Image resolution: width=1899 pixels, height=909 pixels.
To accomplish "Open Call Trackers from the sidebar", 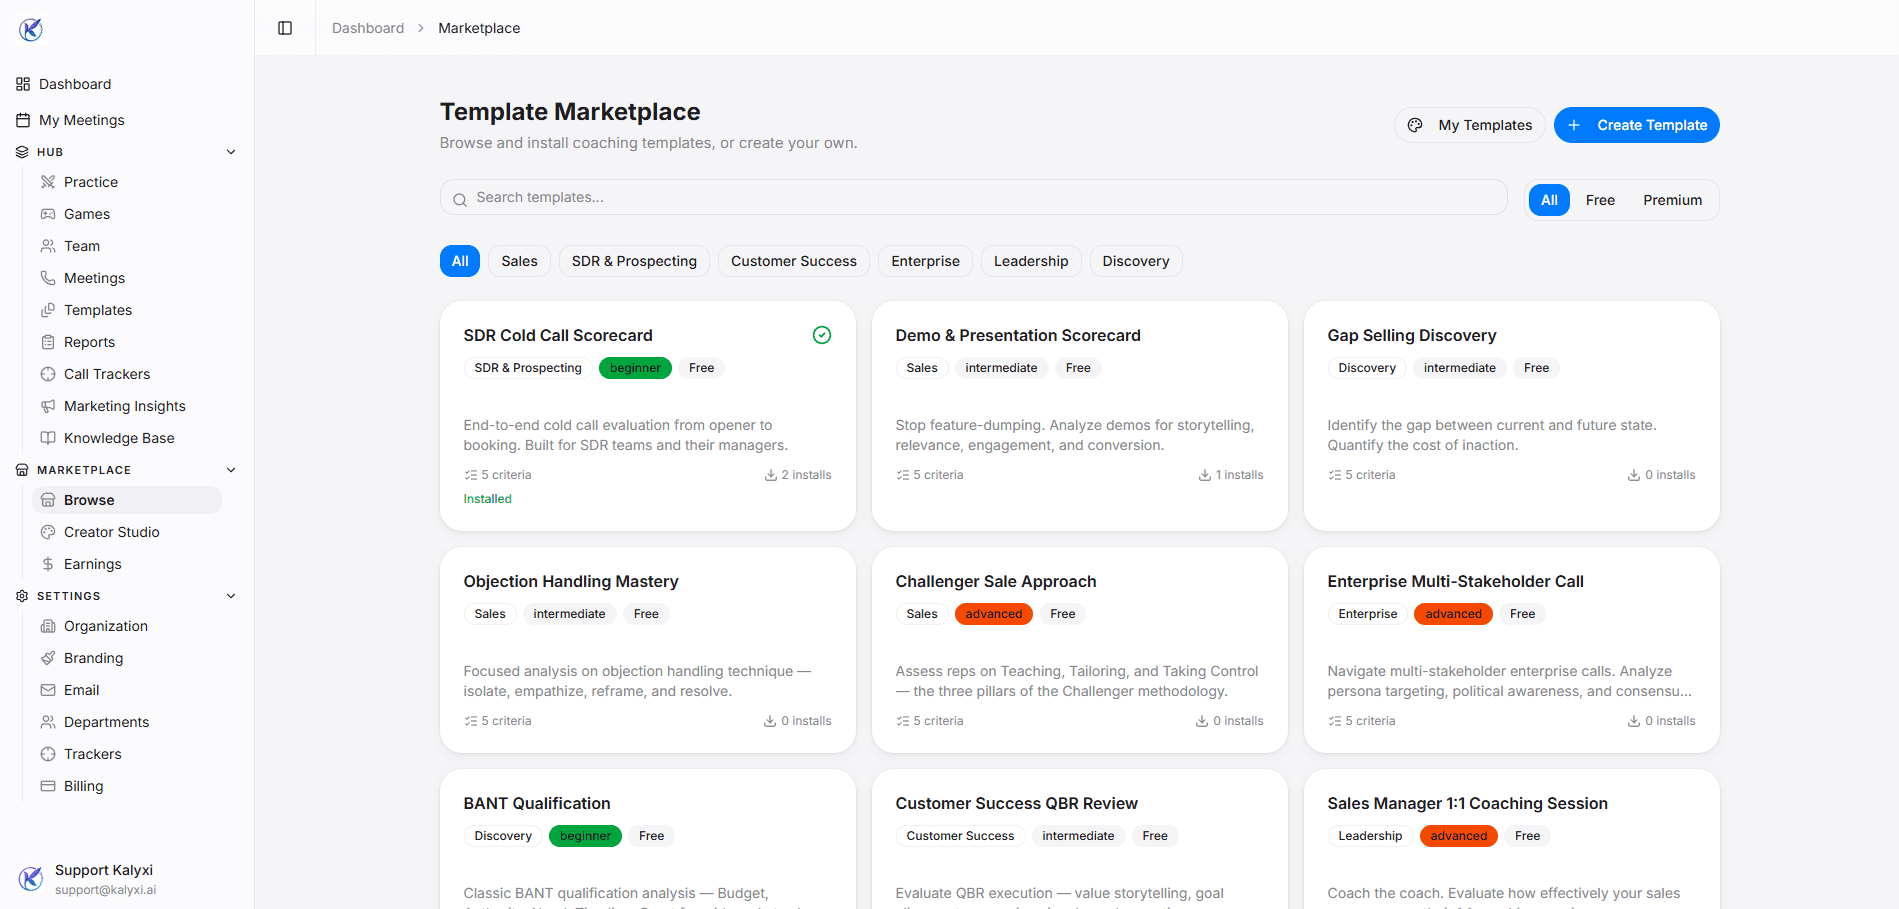I will tap(105, 374).
